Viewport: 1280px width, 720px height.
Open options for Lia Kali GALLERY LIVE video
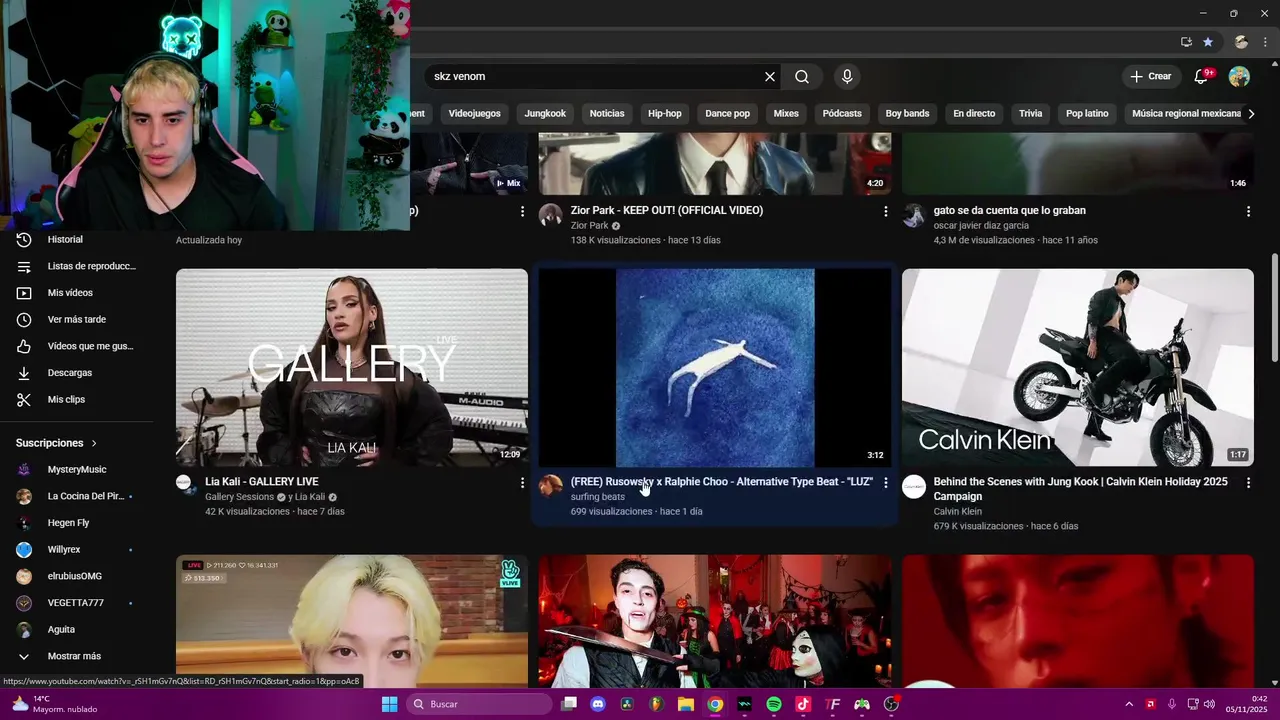pyautogui.click(x=522, y=482)
